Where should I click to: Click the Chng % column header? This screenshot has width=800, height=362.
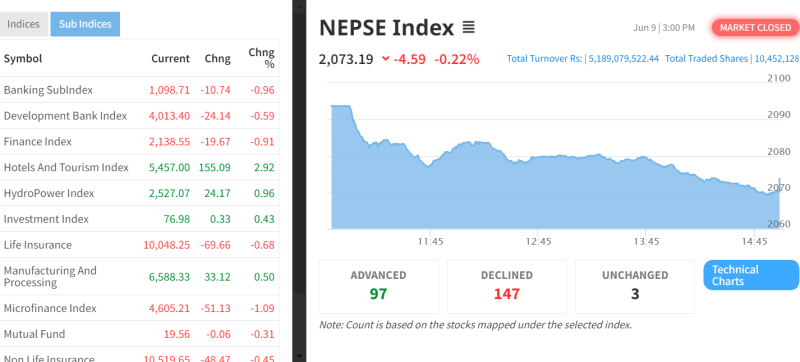coord(262,58)
